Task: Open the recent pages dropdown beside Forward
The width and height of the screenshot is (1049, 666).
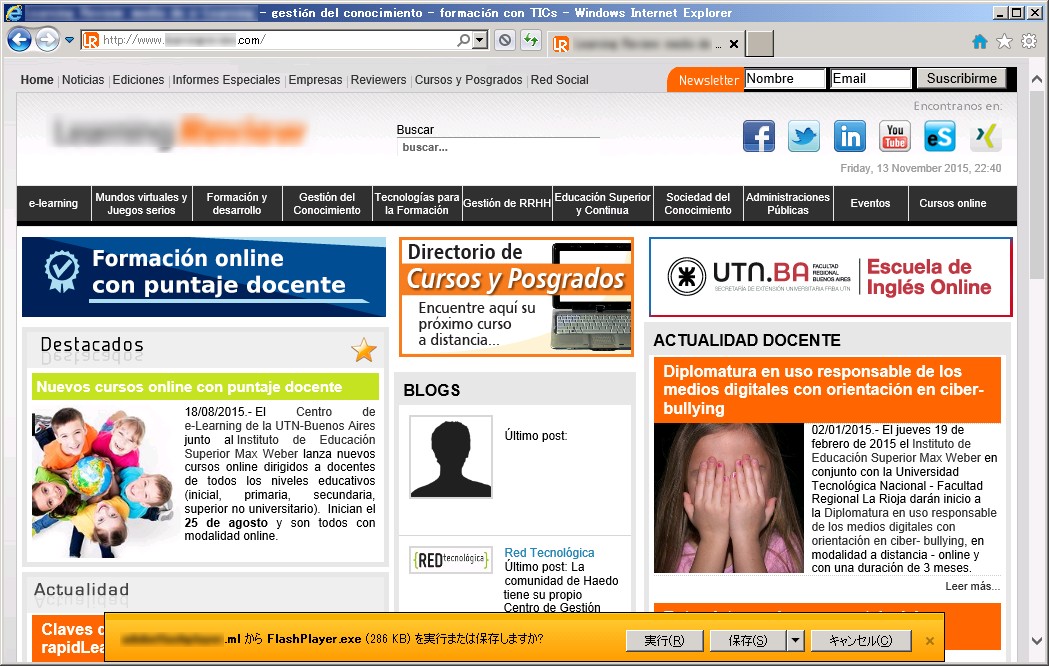Action: click(x=70, y=40)
